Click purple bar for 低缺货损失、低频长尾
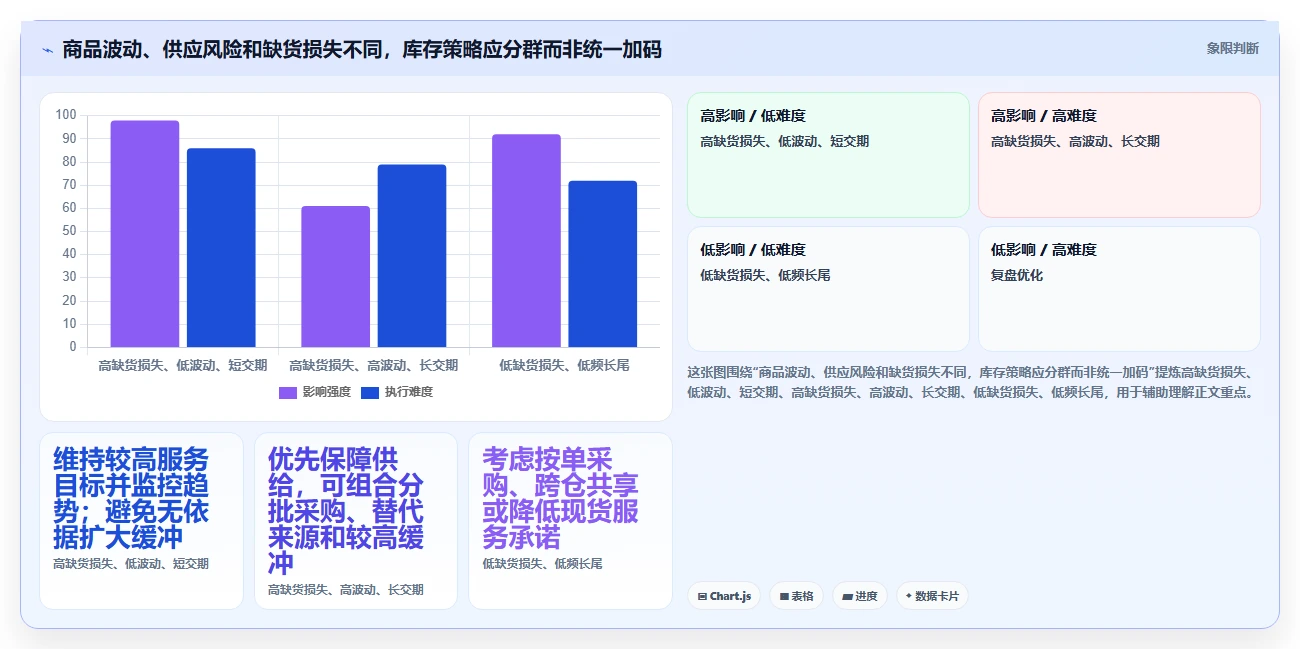 [x=526, y=241]
